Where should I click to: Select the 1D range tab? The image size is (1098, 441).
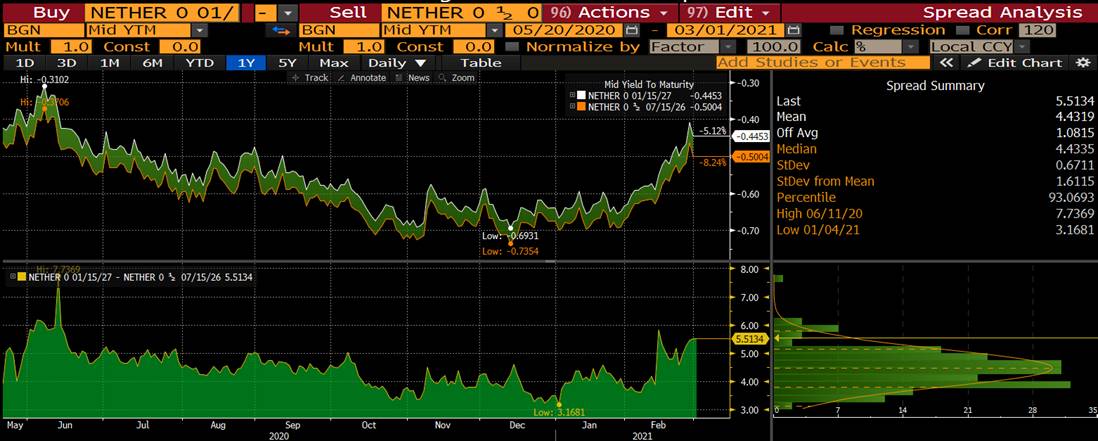[x=25, y=62]
